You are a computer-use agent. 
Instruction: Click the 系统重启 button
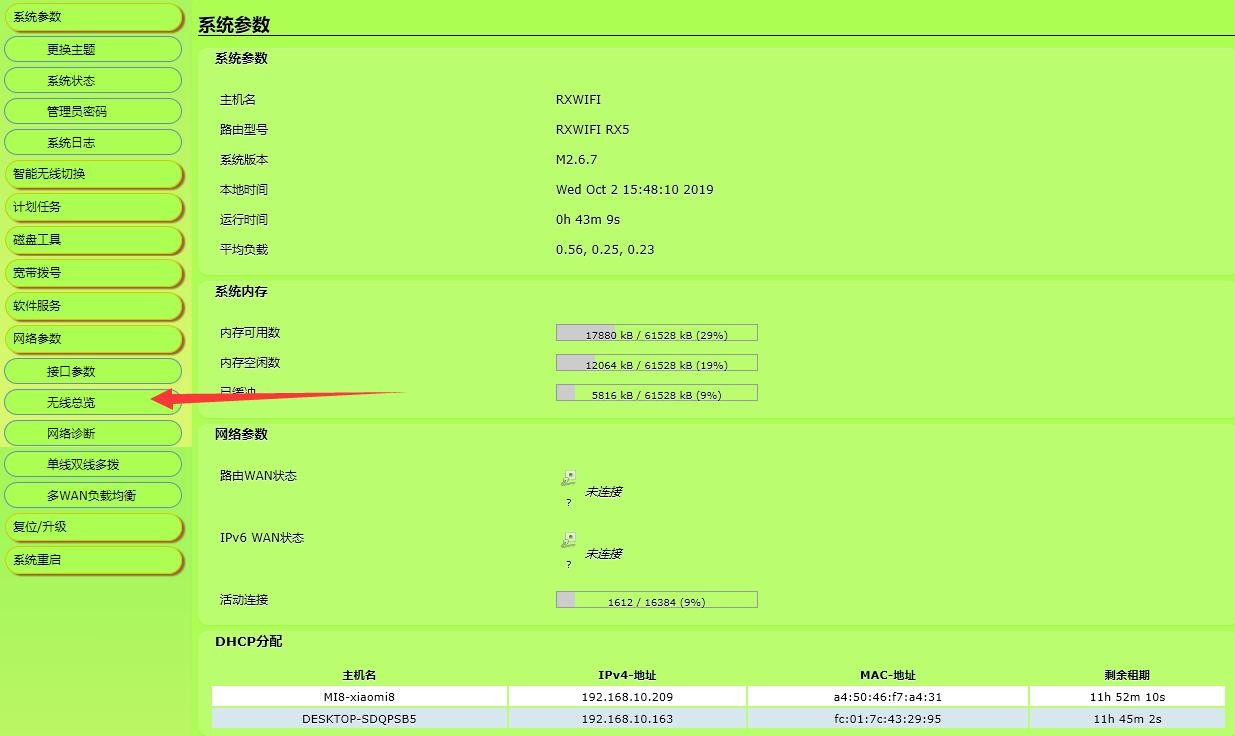(93, 560)
